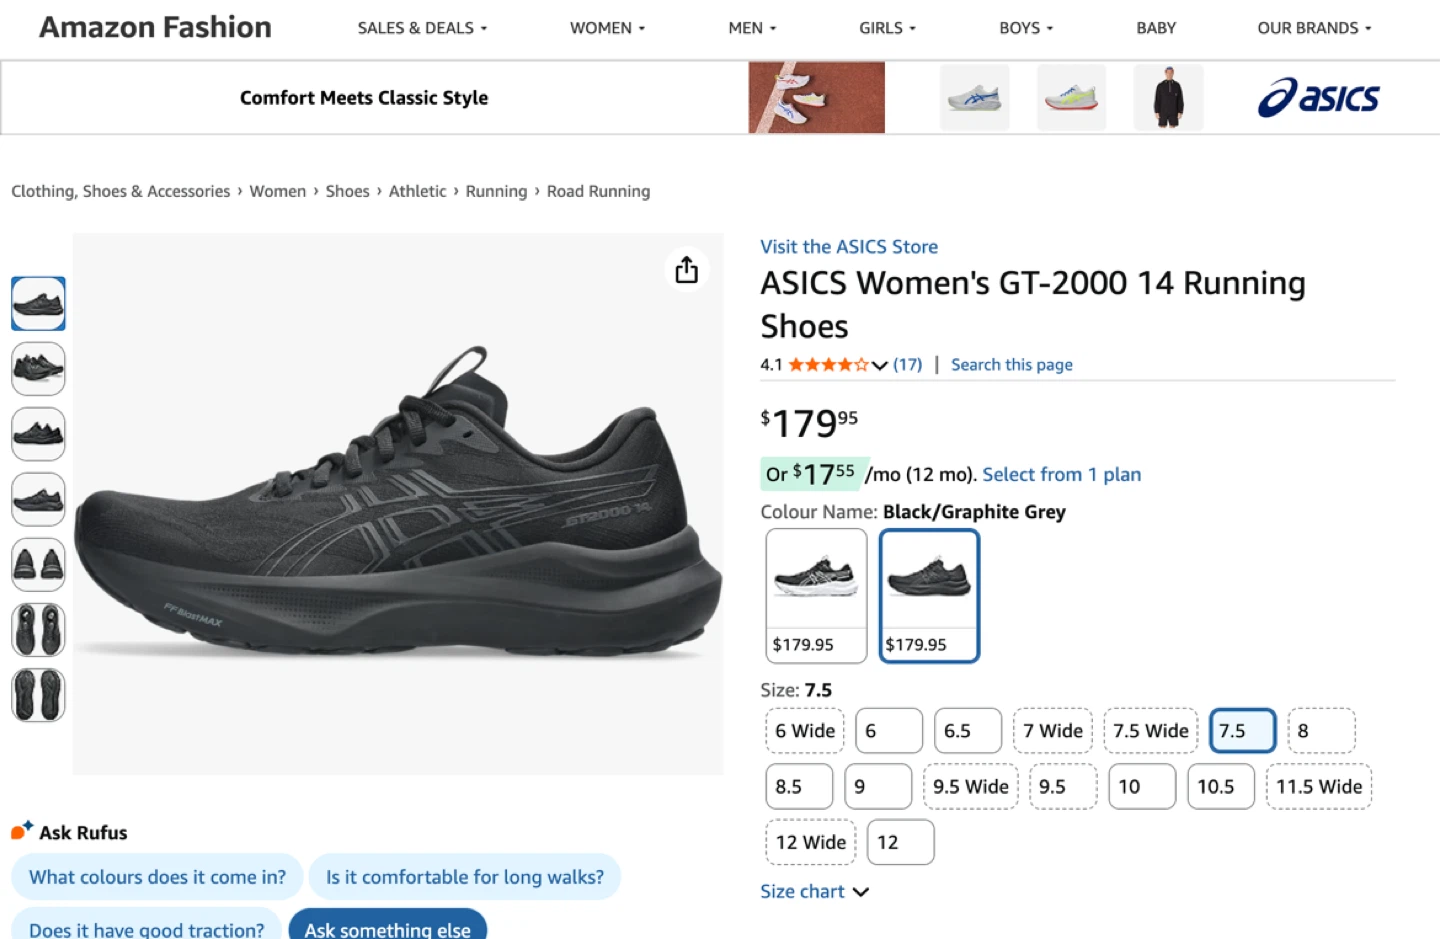The width and height of the screenshot is (1440, 939).
Task: Select size 12
Action: 900,842
